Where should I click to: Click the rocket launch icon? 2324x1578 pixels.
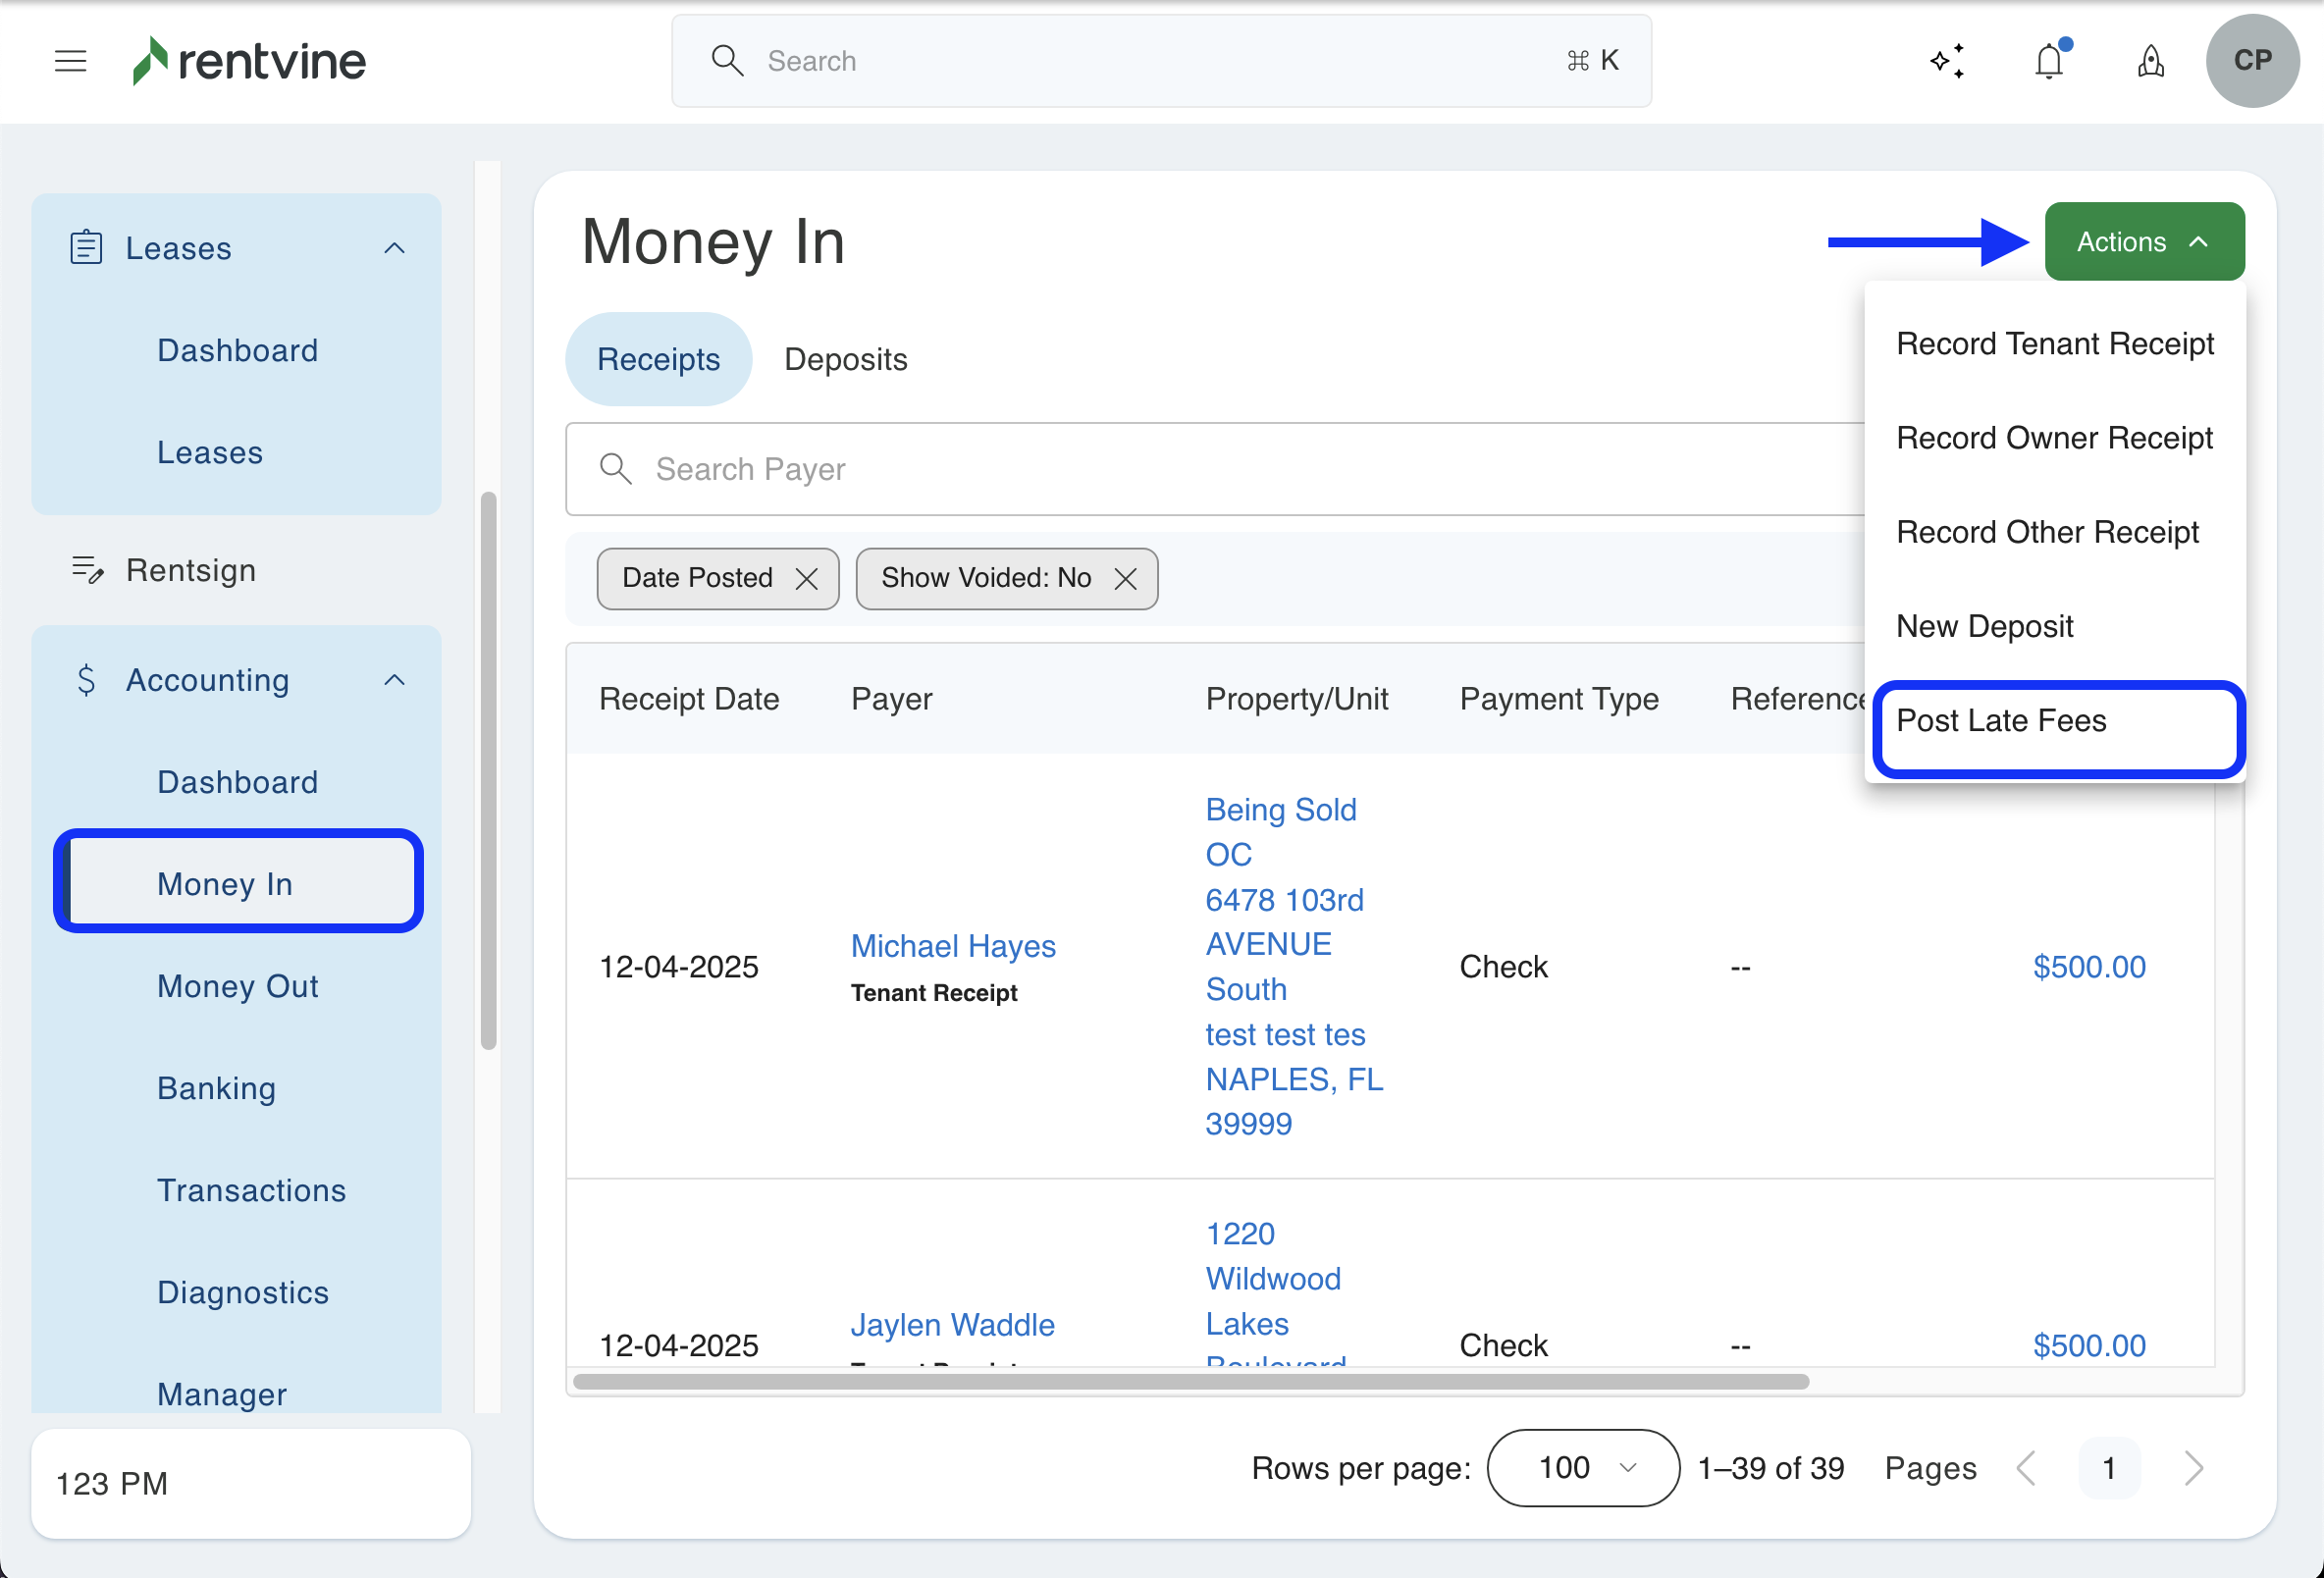[x=2150, y=61]
